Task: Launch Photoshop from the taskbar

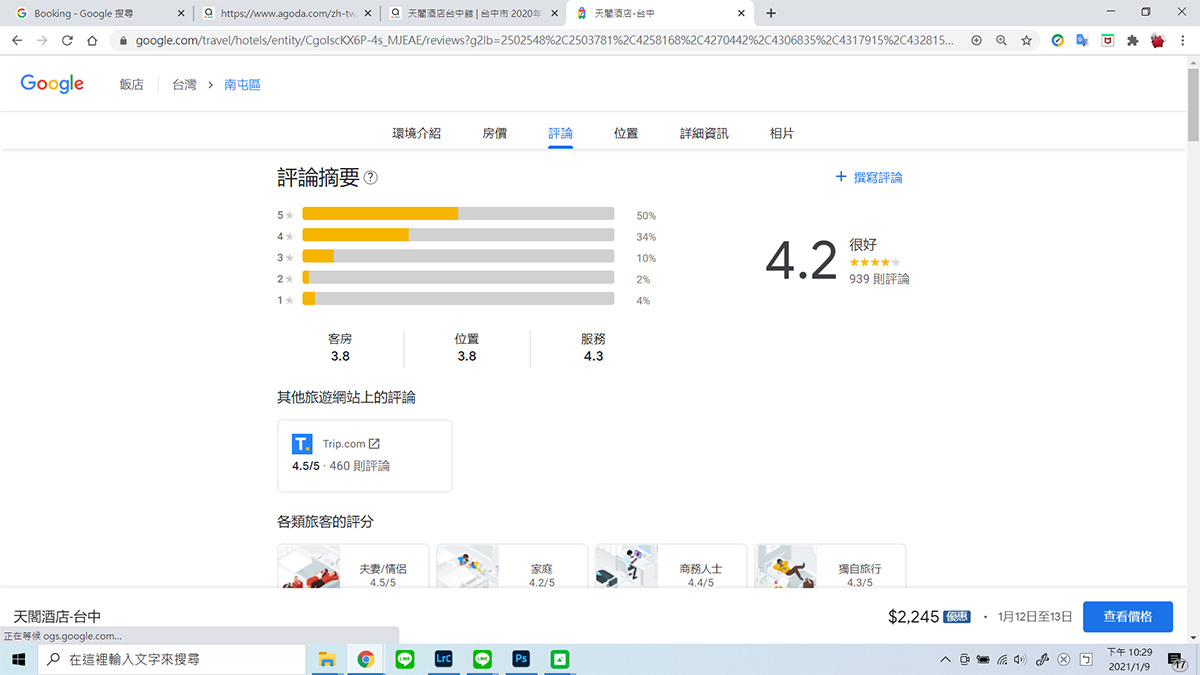Action: (520, 659)
